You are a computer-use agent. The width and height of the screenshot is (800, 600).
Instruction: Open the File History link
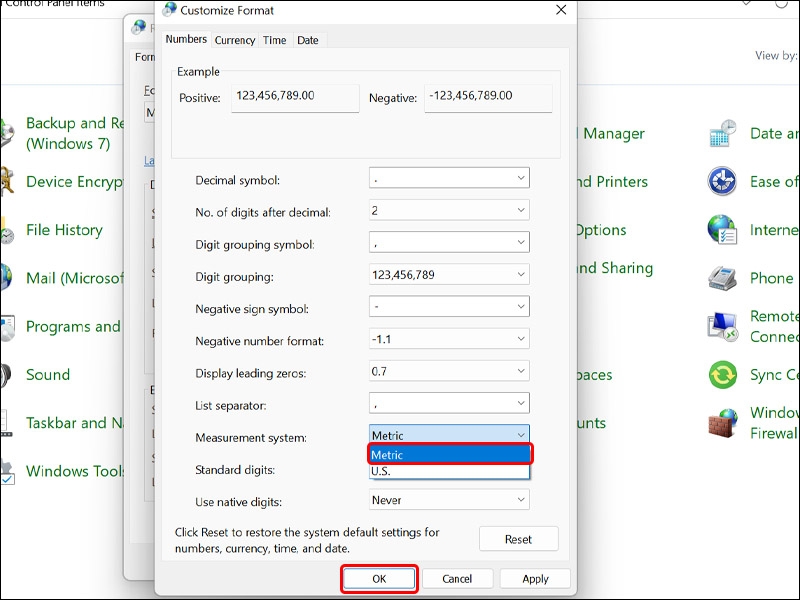click(x=64, y=230)
